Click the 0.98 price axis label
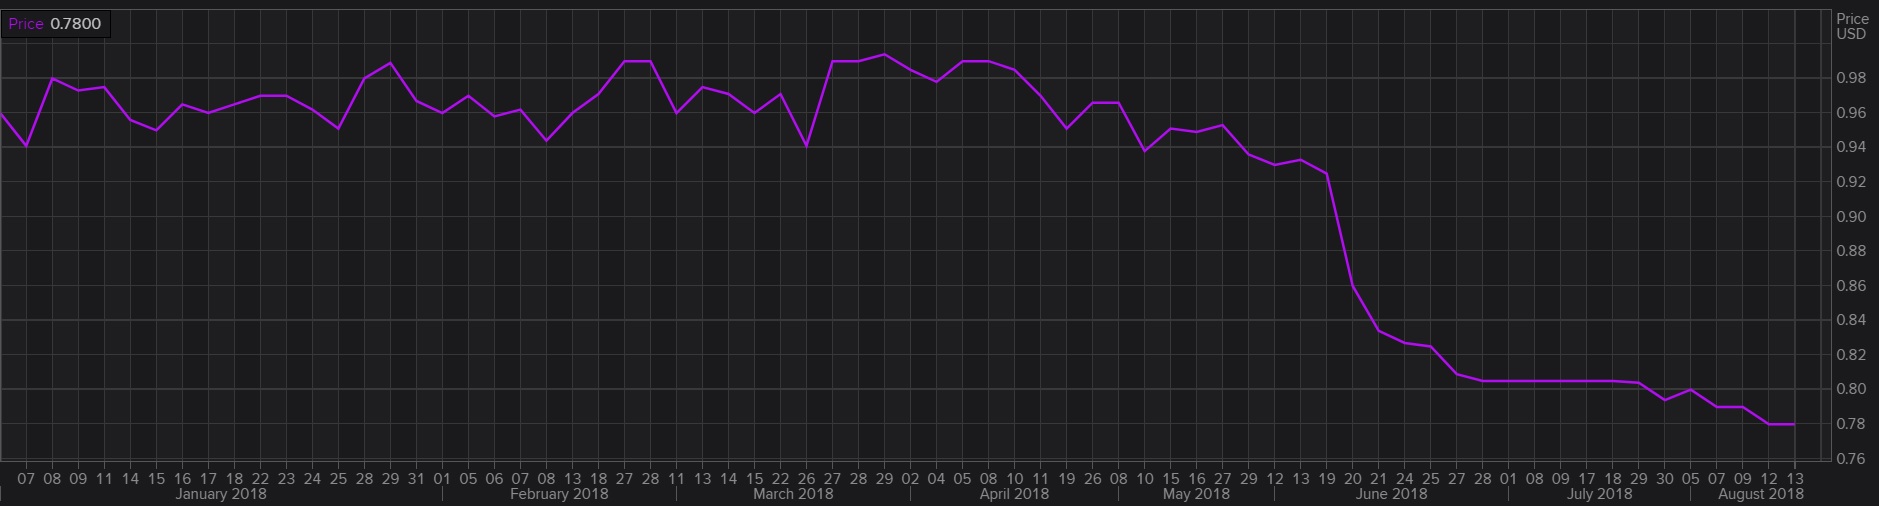Image resolution: width=1879 pixels, height=506 pixels. [1852, 78]
